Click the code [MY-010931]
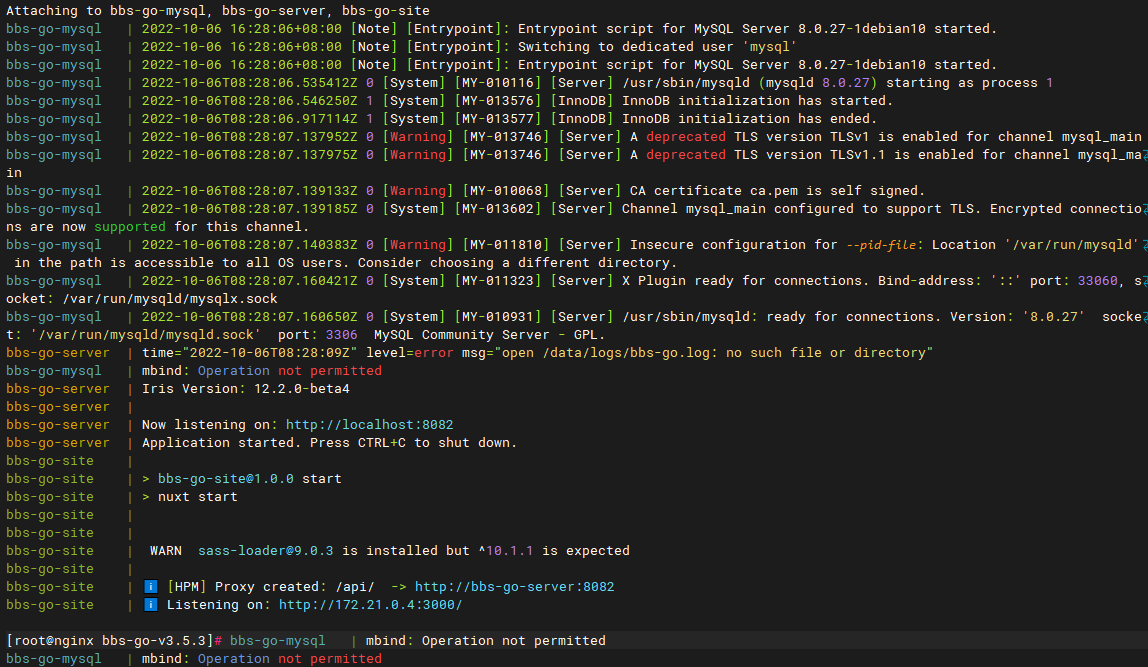Screen dimensions: 1148x667 498,316
